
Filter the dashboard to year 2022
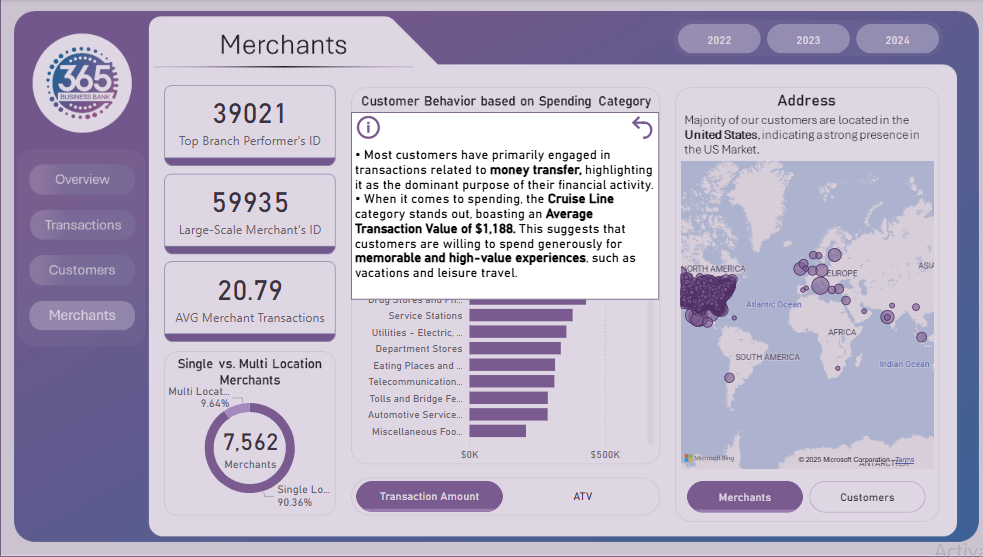[x=719, y=40]
